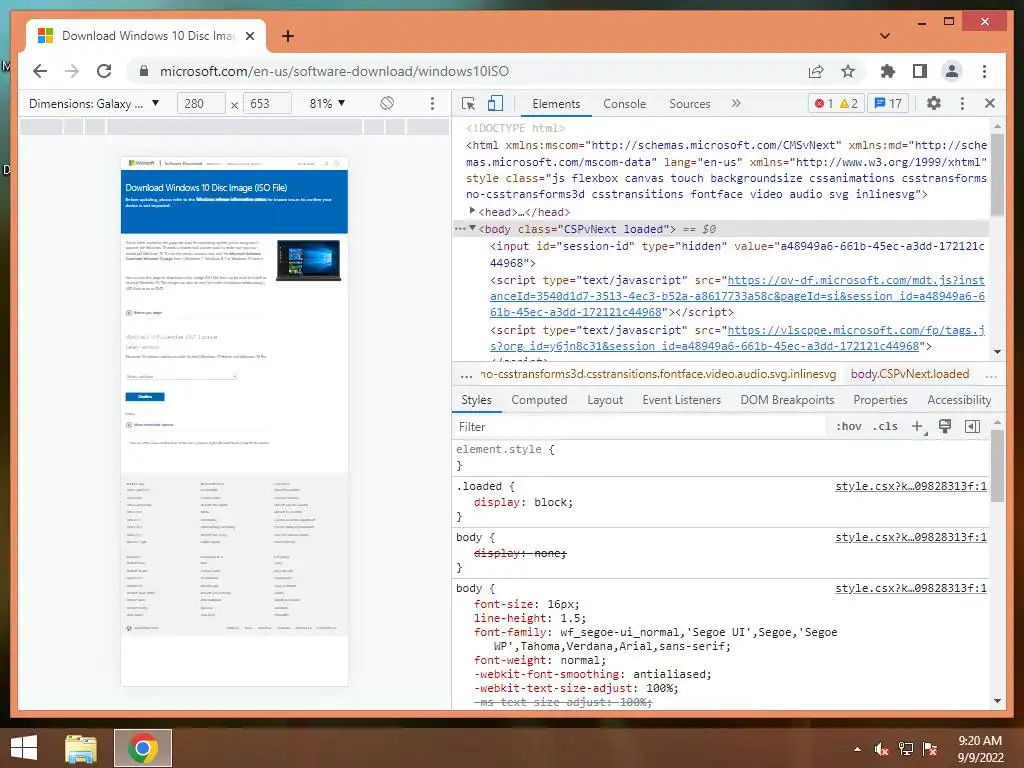The image size is (1024, 768).
Task: Close the DevTools panel
Action: [x=989, y=103]
